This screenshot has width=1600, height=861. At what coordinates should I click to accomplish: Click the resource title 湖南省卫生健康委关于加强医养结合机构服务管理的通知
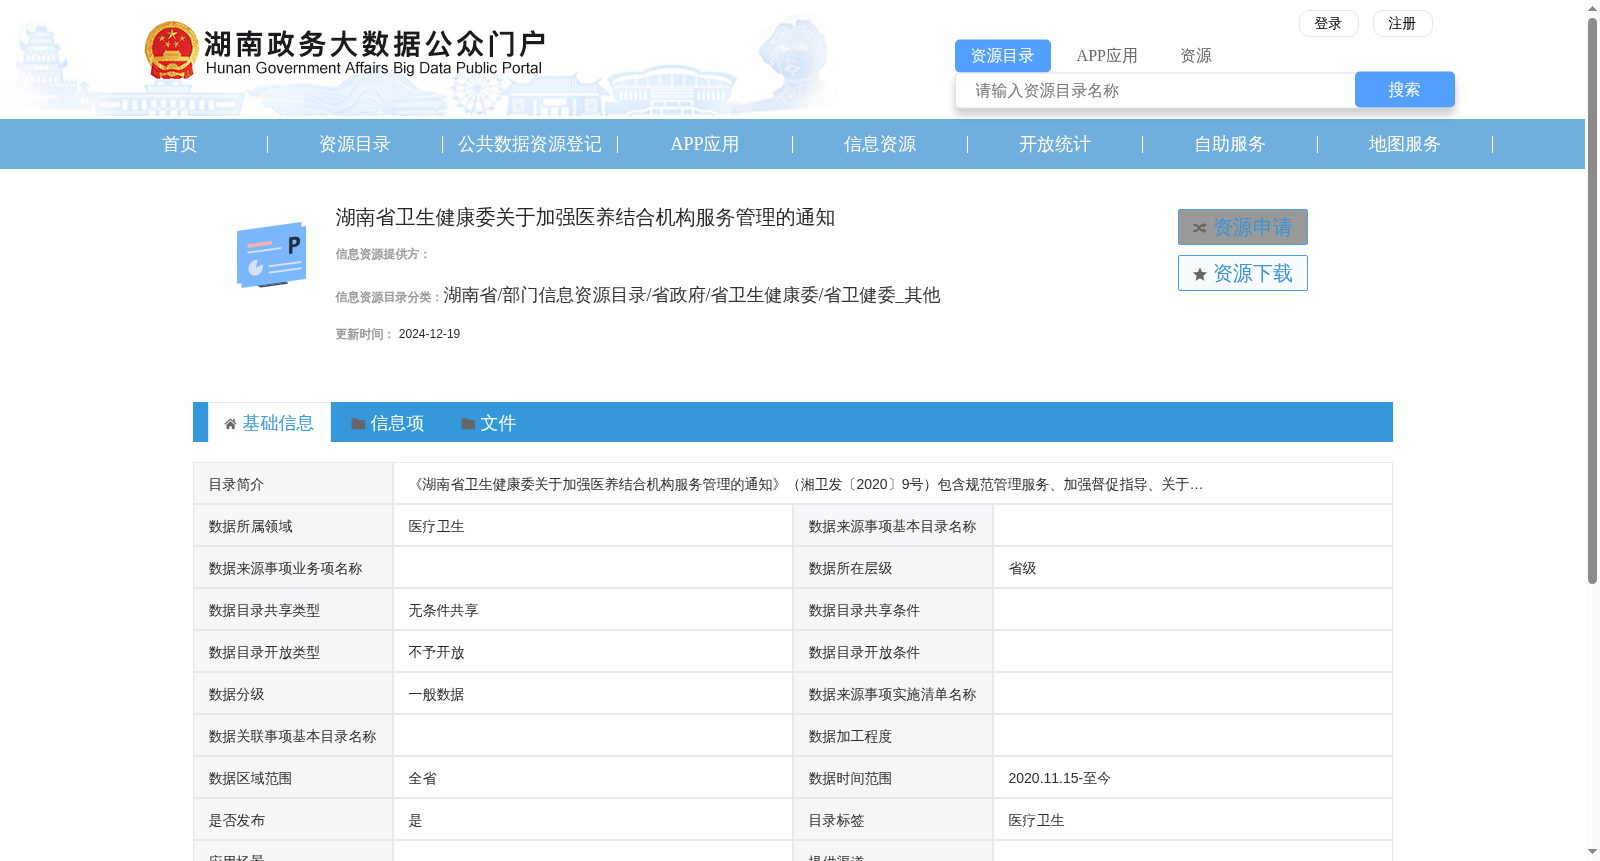coord(585,218)
